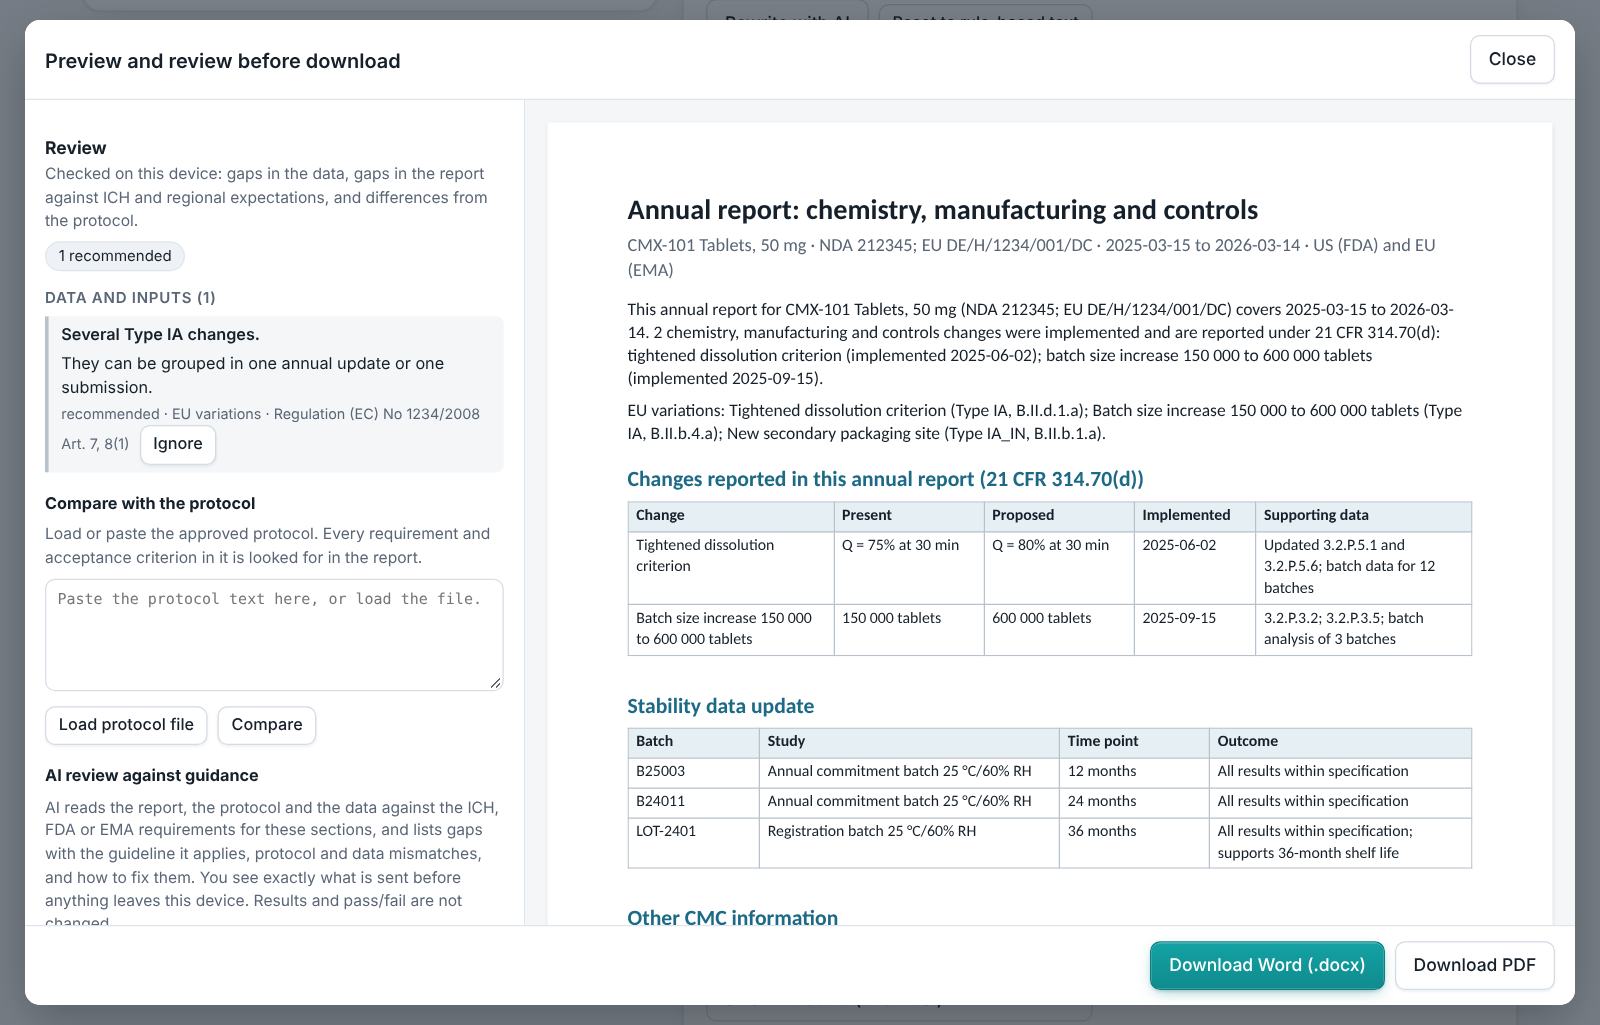Click the 'Q = 80% at 30 min' cell
Viewport: 1600px width, 1025px height.
(x=1059, y=567)
